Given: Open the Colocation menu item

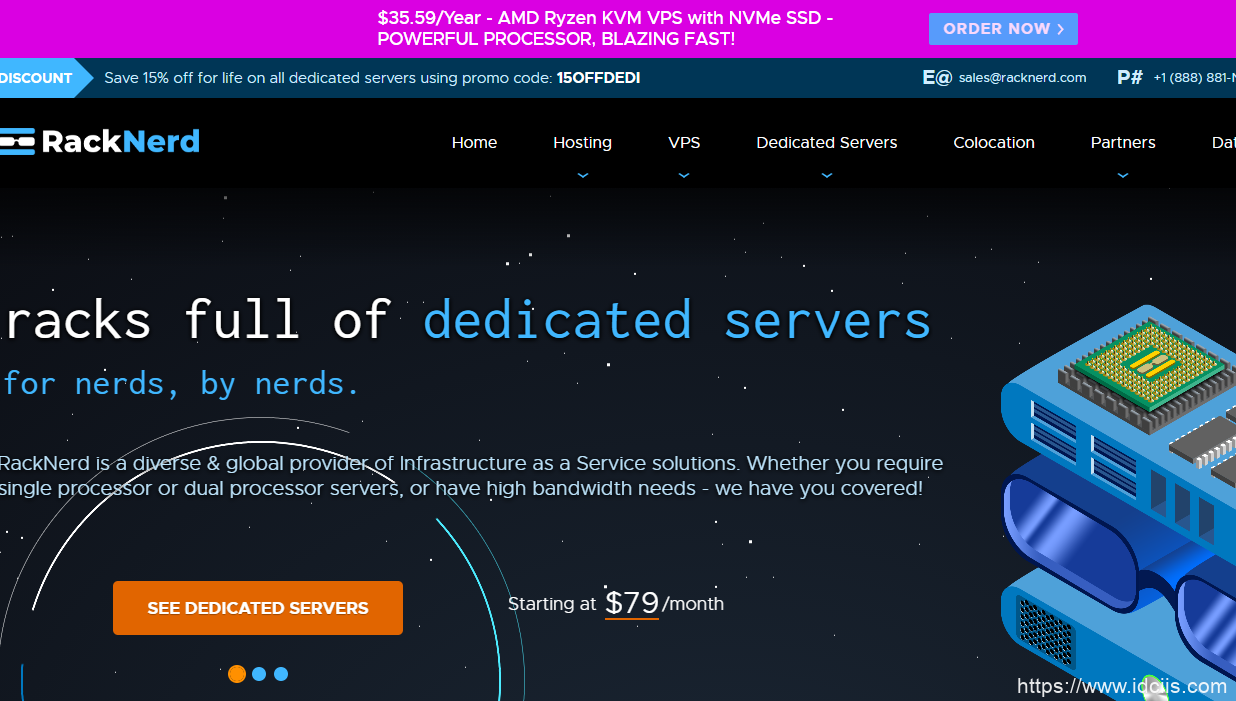Looking at the screenshot, I should click(x=993, y=143).
